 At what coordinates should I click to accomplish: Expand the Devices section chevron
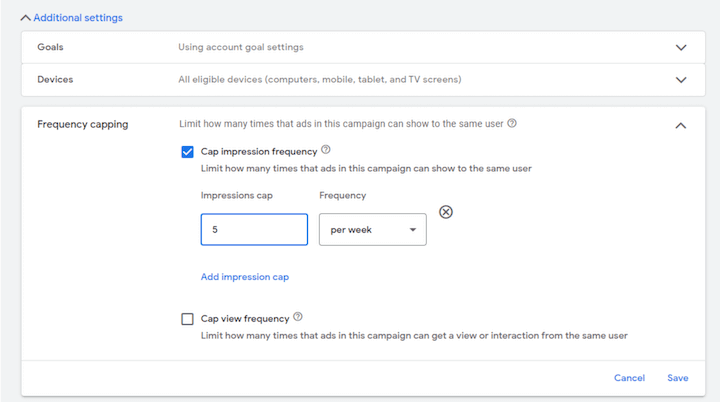(x=681, y=79)
